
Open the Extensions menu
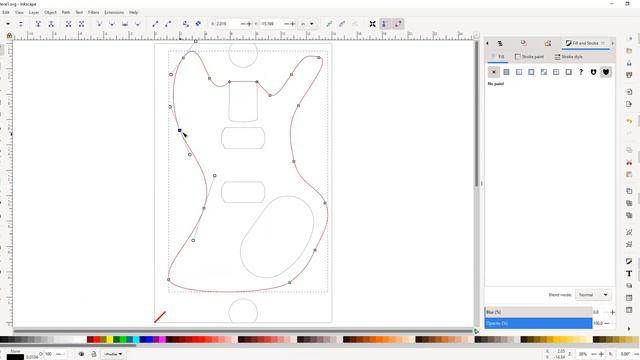point(114,12)
